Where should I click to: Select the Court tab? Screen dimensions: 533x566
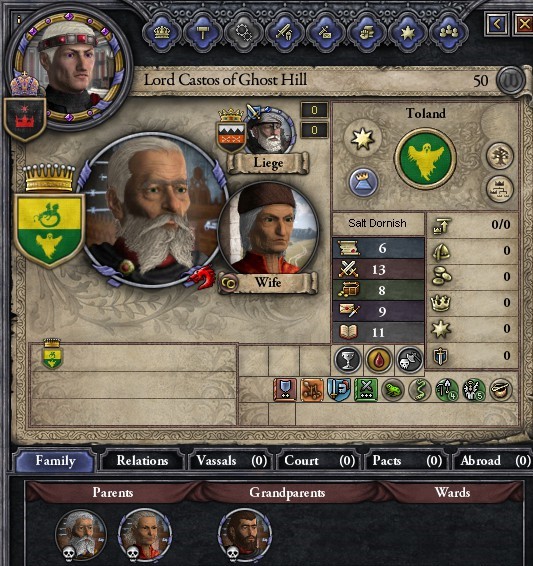click(319, 461)
